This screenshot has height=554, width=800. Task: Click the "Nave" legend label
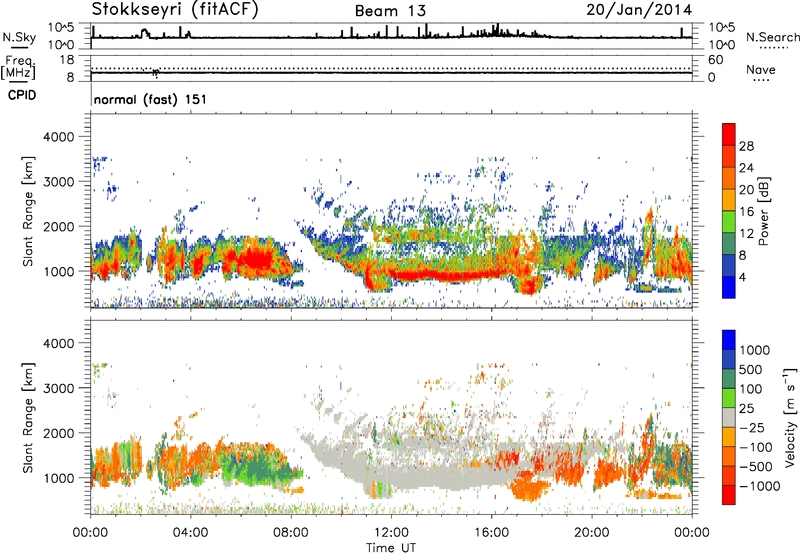761,70
